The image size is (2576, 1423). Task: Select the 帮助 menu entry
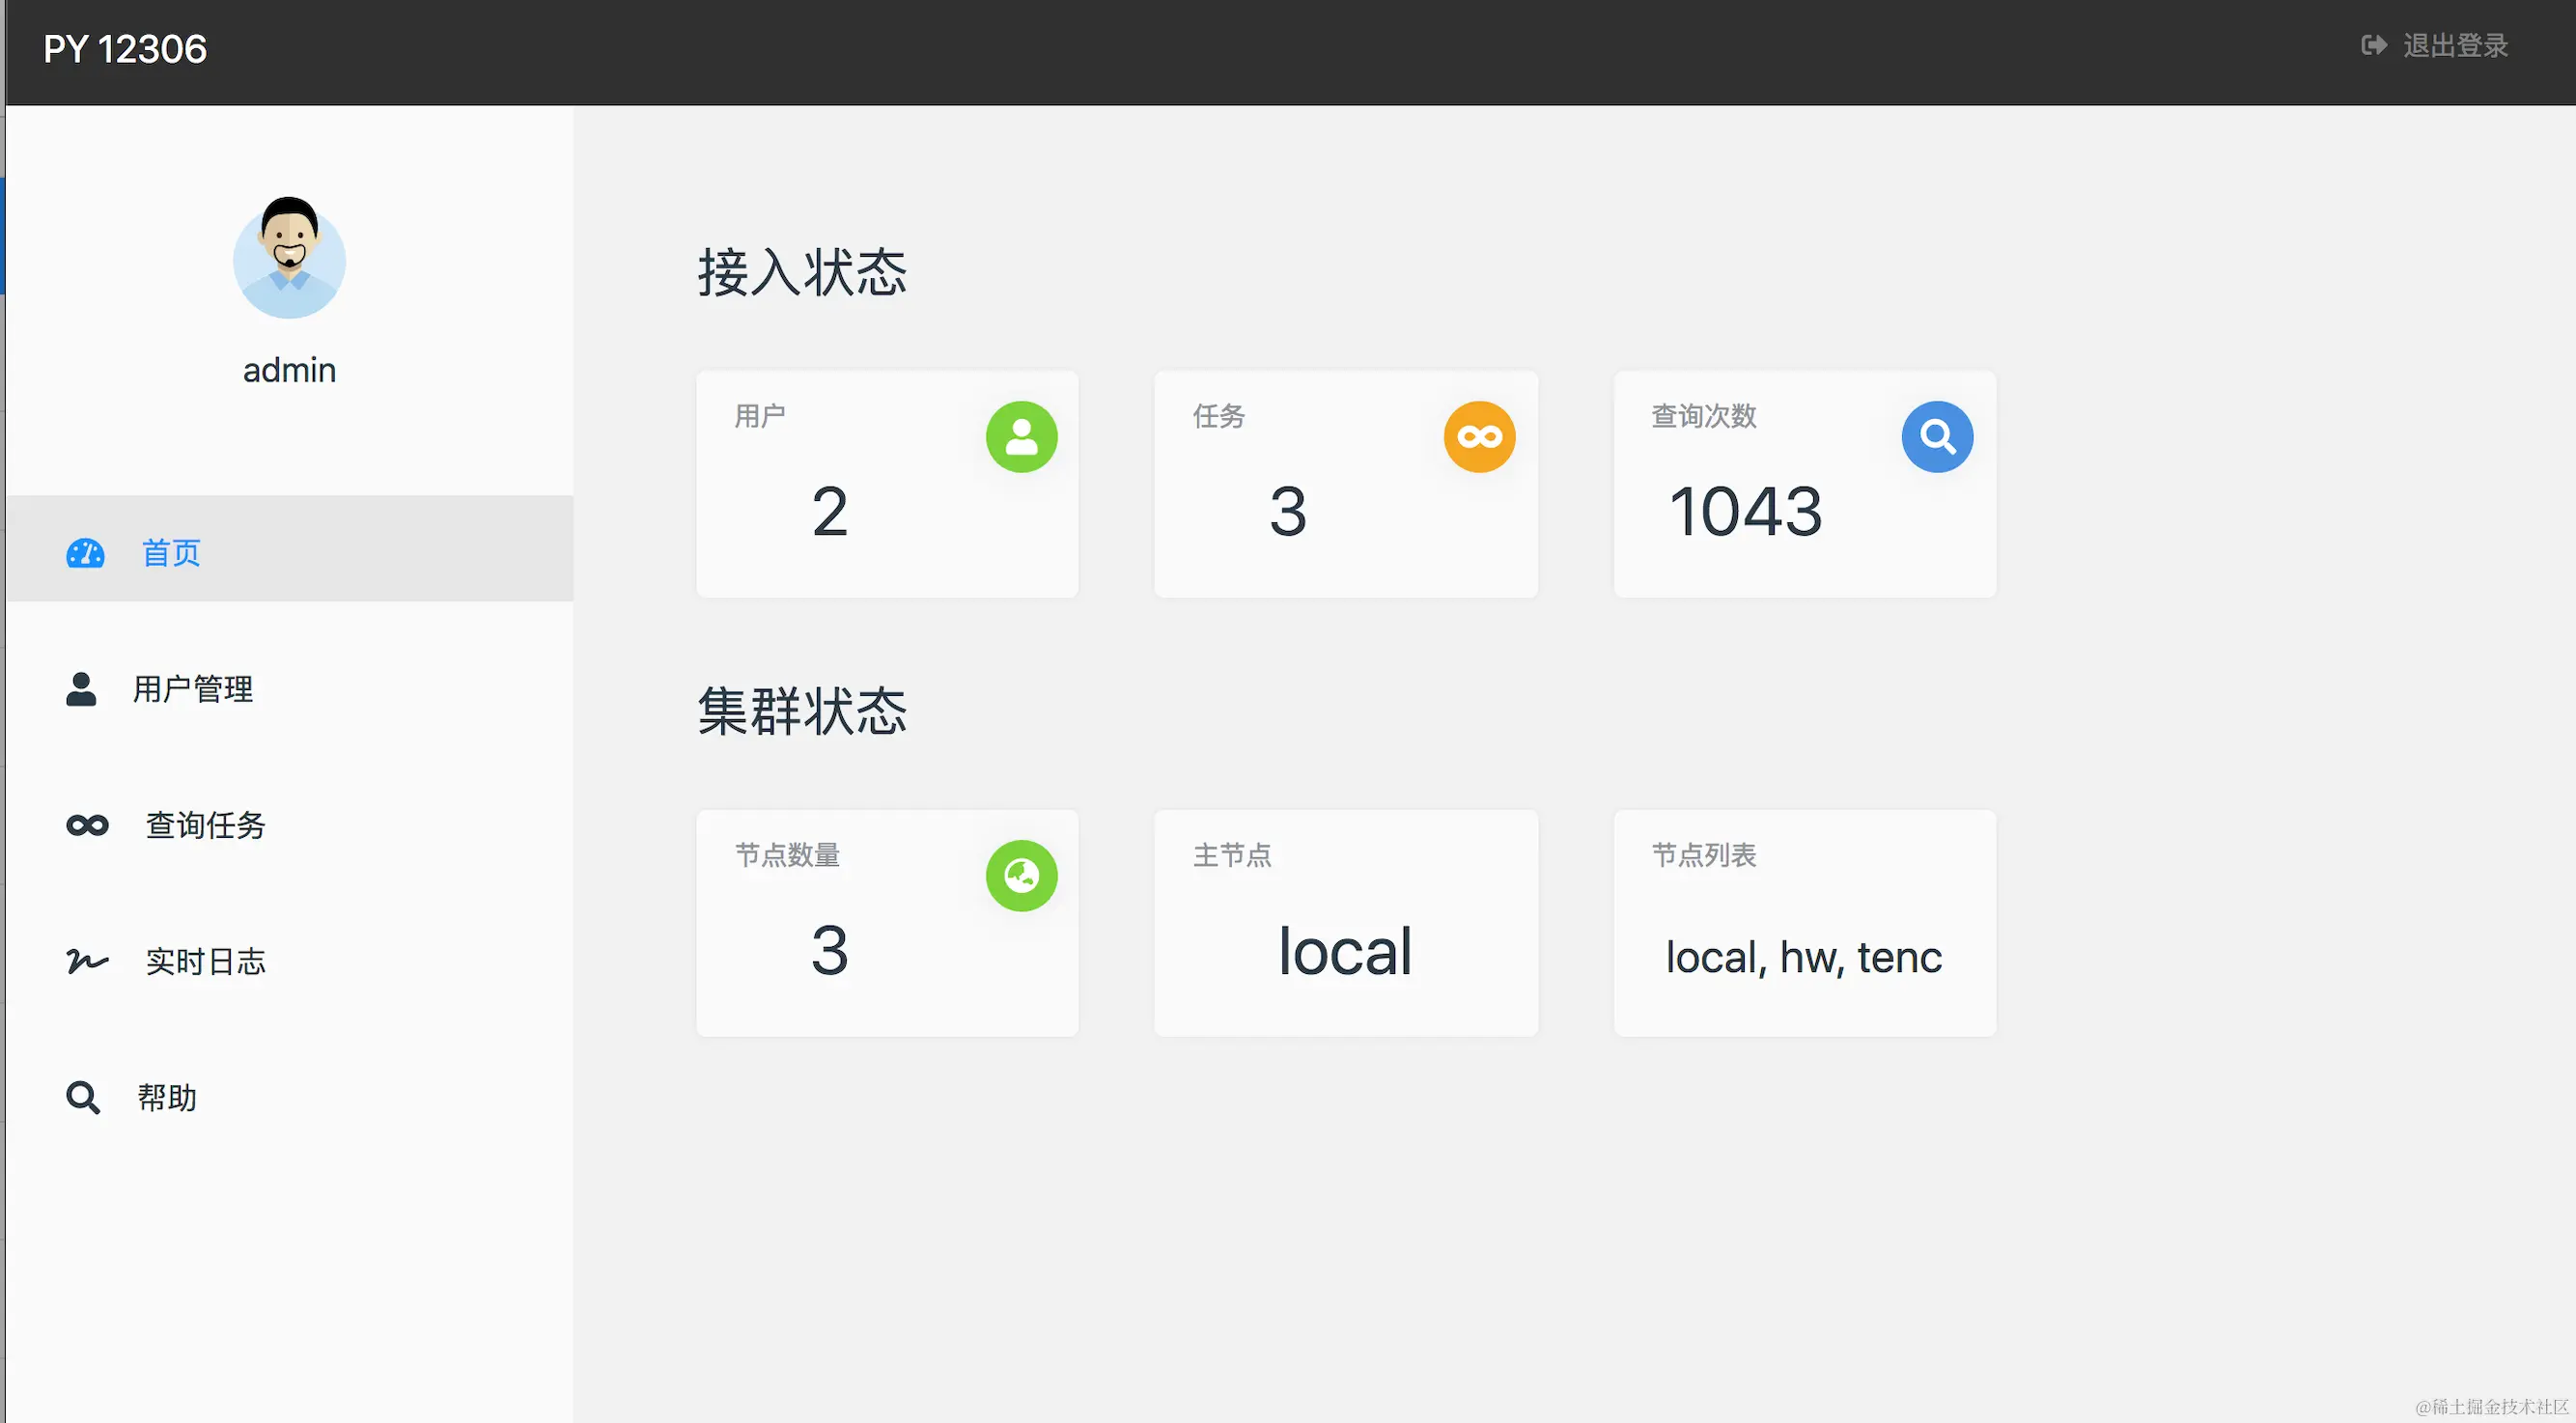click(x=167, y=1097)
